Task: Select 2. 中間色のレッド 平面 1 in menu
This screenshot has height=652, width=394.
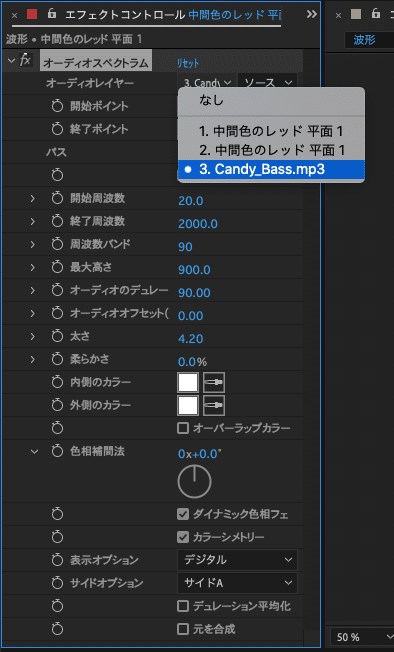Action: [x=271, y=150]
